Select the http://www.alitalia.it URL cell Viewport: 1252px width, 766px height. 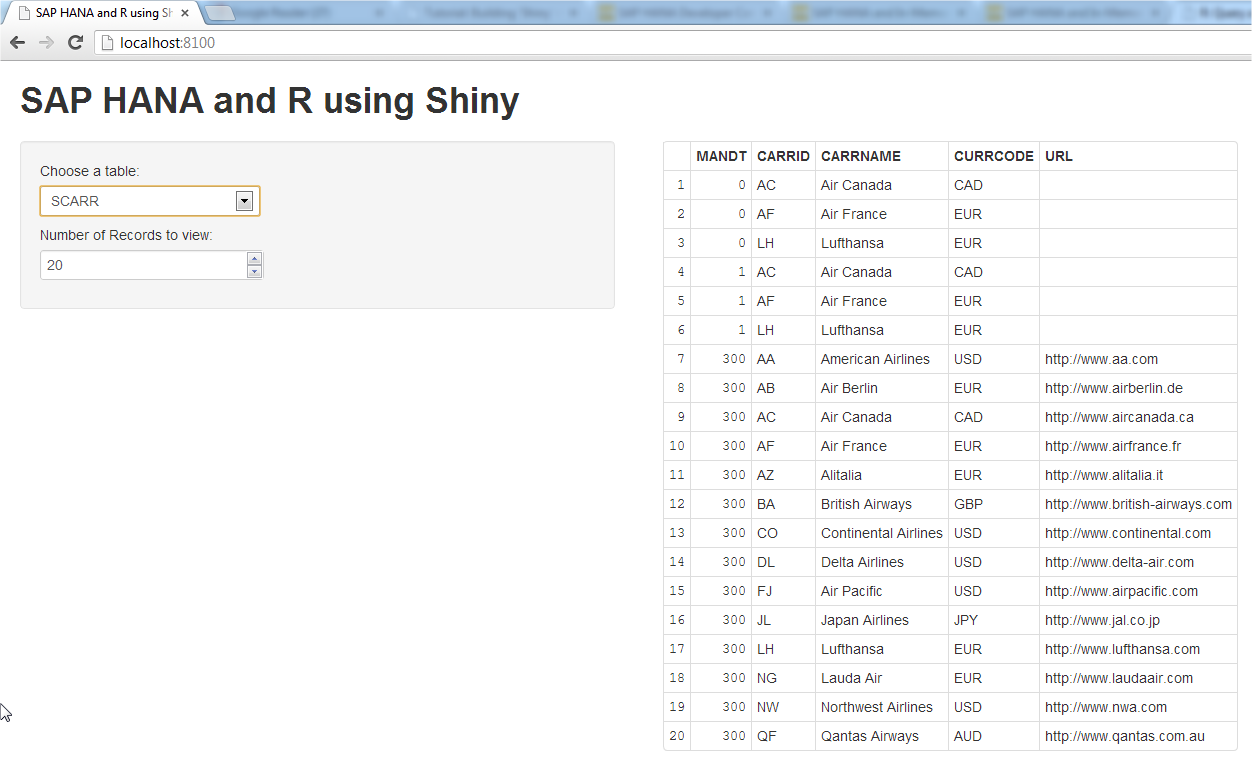1138,475
